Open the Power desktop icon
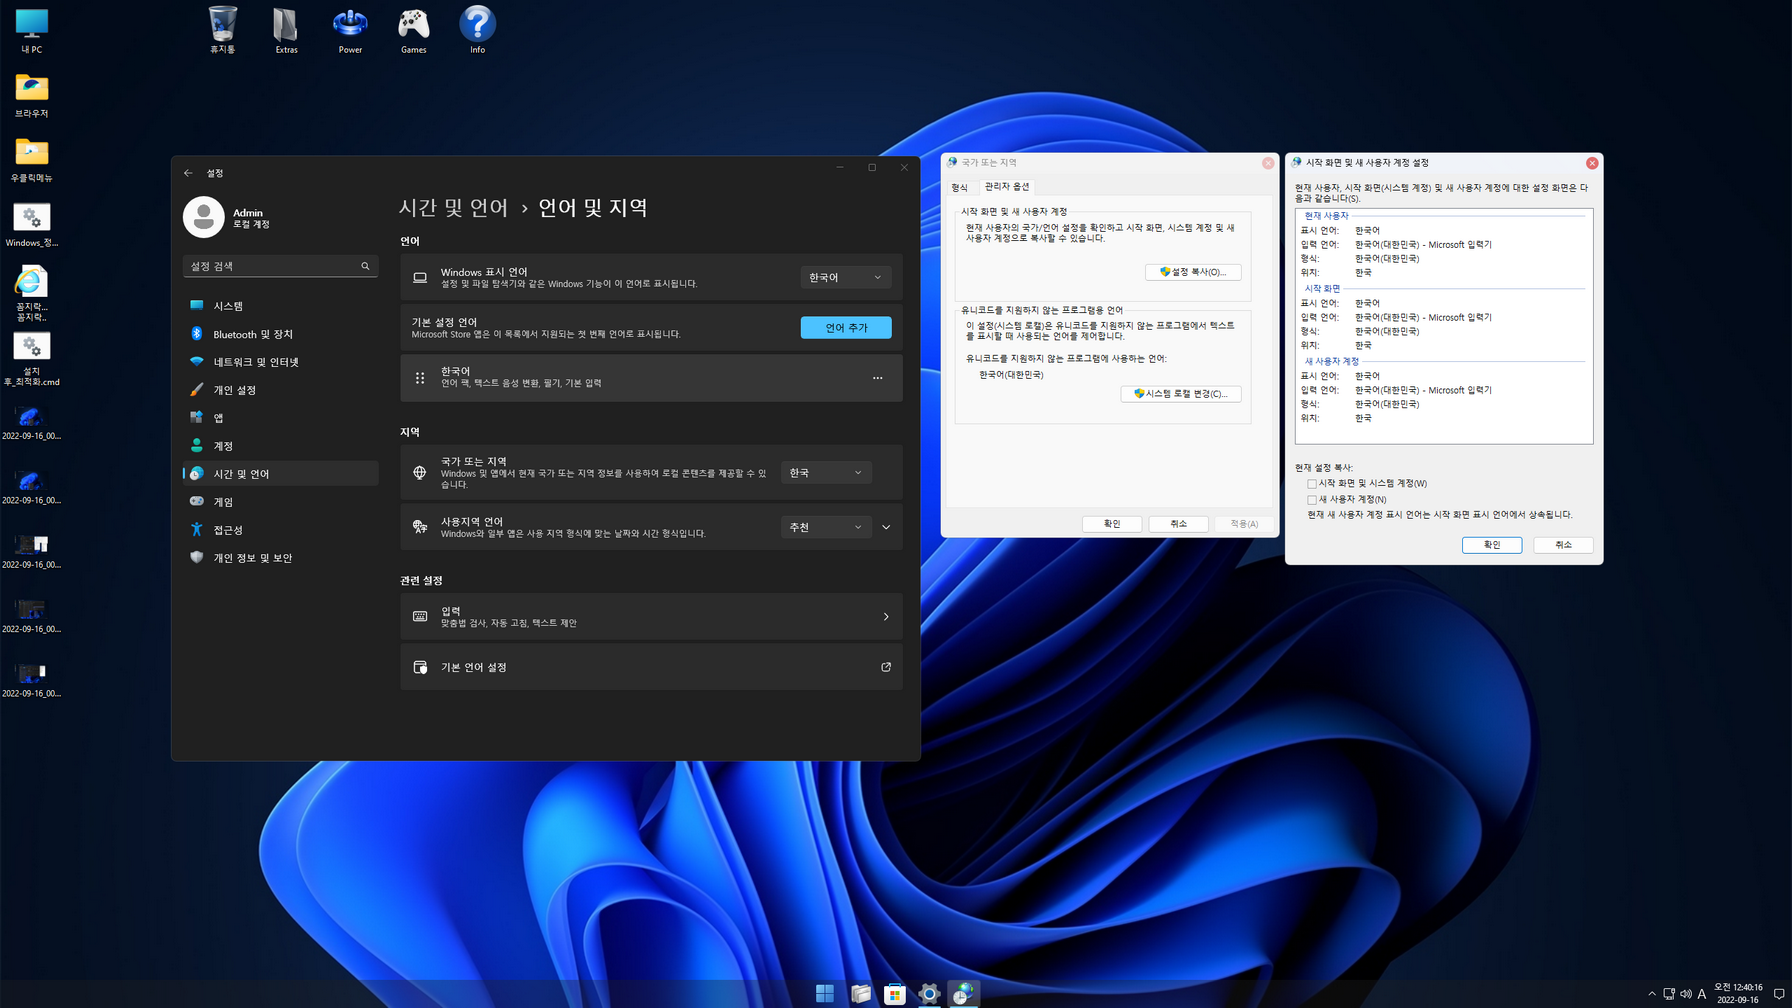 click(350, 30)
